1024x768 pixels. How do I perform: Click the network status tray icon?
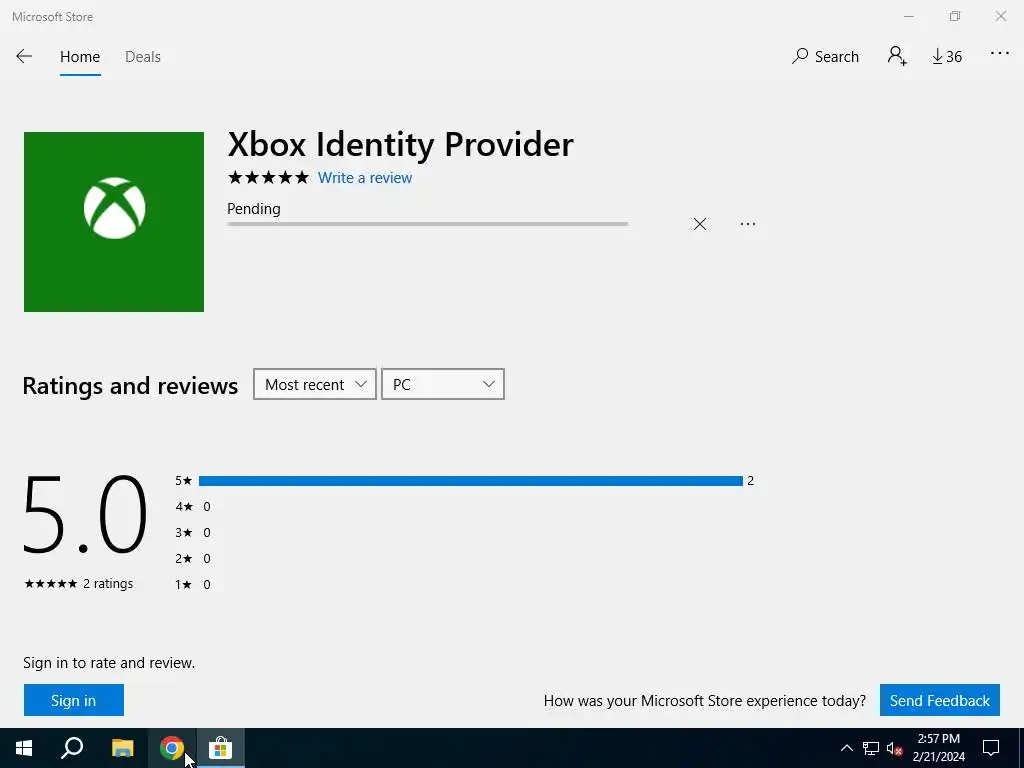(x=871, y=748)
